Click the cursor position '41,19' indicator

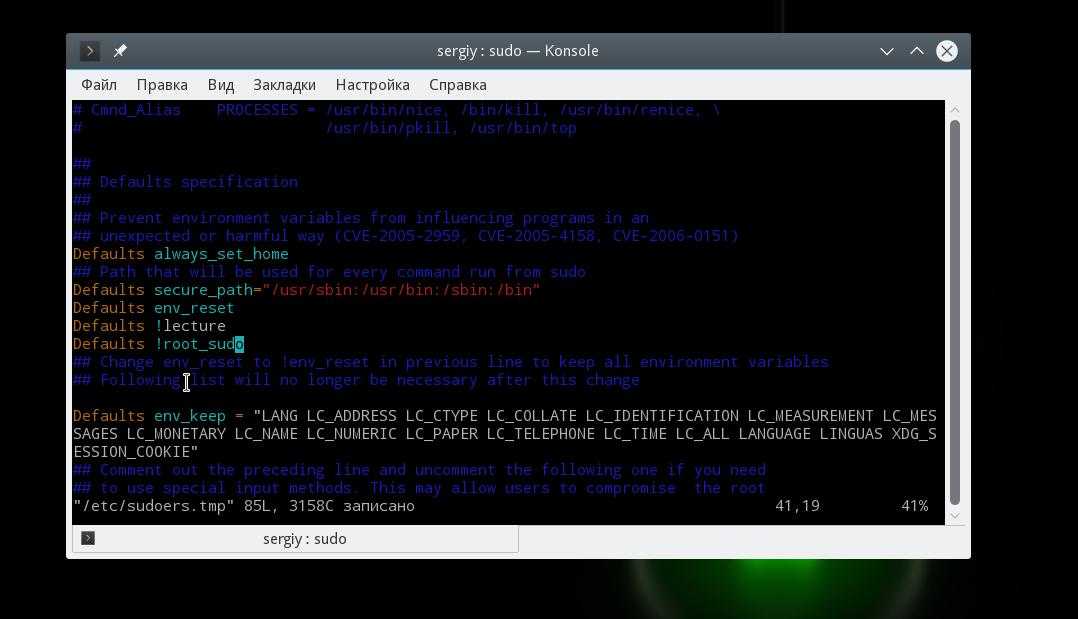(798, 506)
